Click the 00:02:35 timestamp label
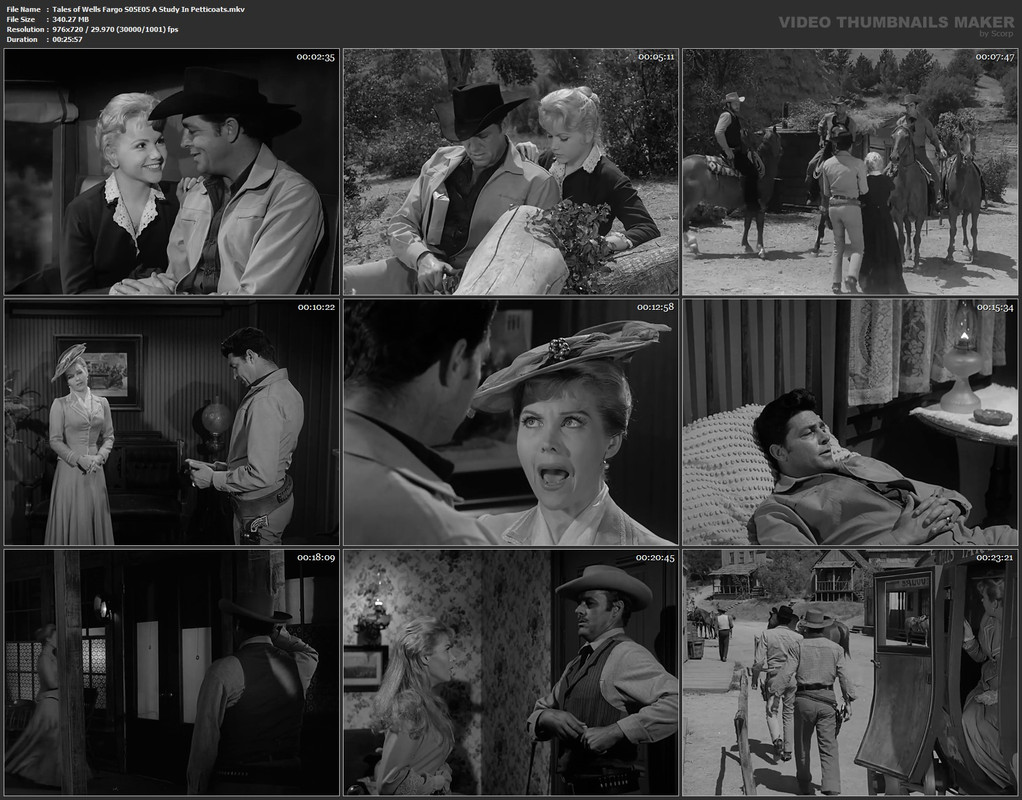1022x800 pixels. tap(315, 57)
